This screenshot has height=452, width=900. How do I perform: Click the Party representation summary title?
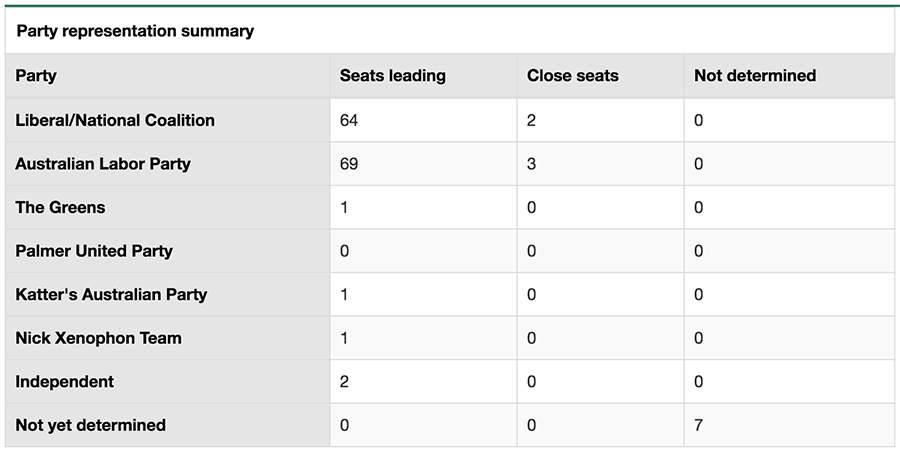[135, 30]
